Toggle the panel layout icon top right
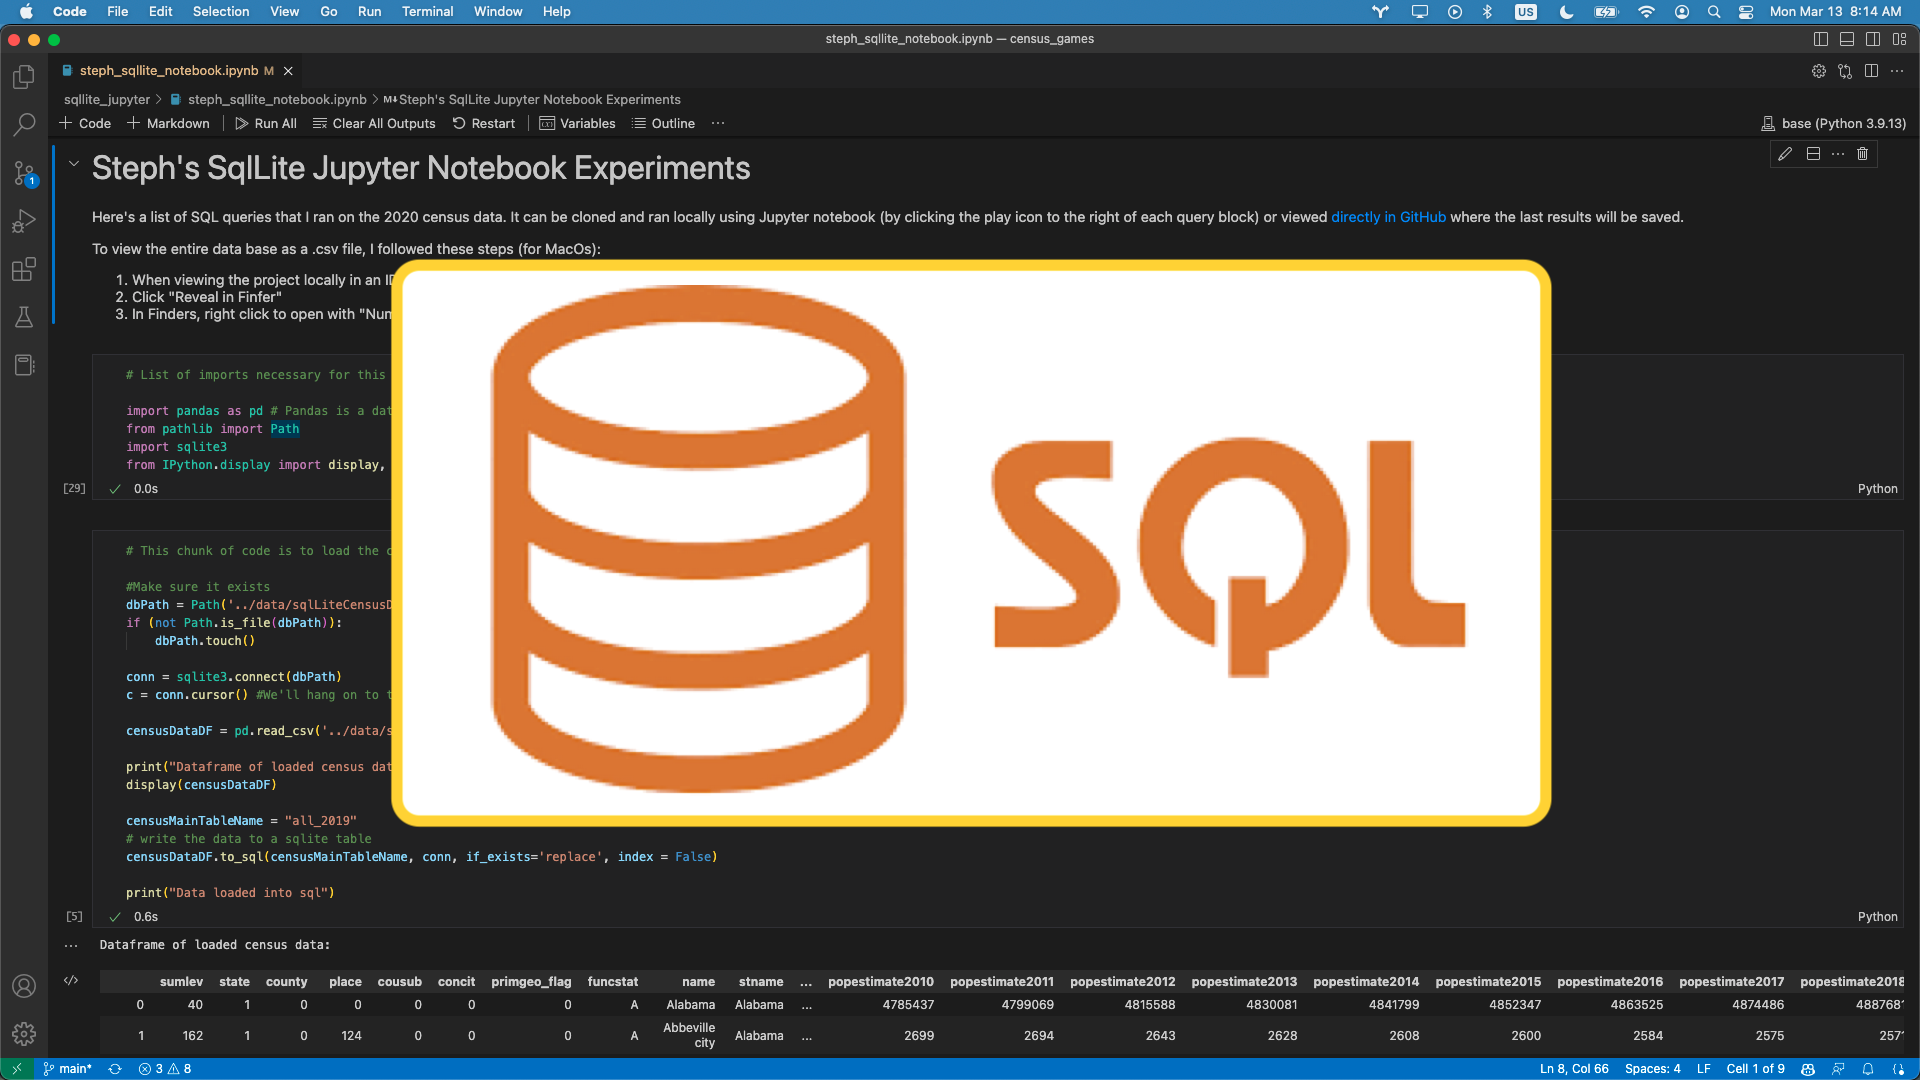1920x1080 pixels. [x=1846, y=39]
